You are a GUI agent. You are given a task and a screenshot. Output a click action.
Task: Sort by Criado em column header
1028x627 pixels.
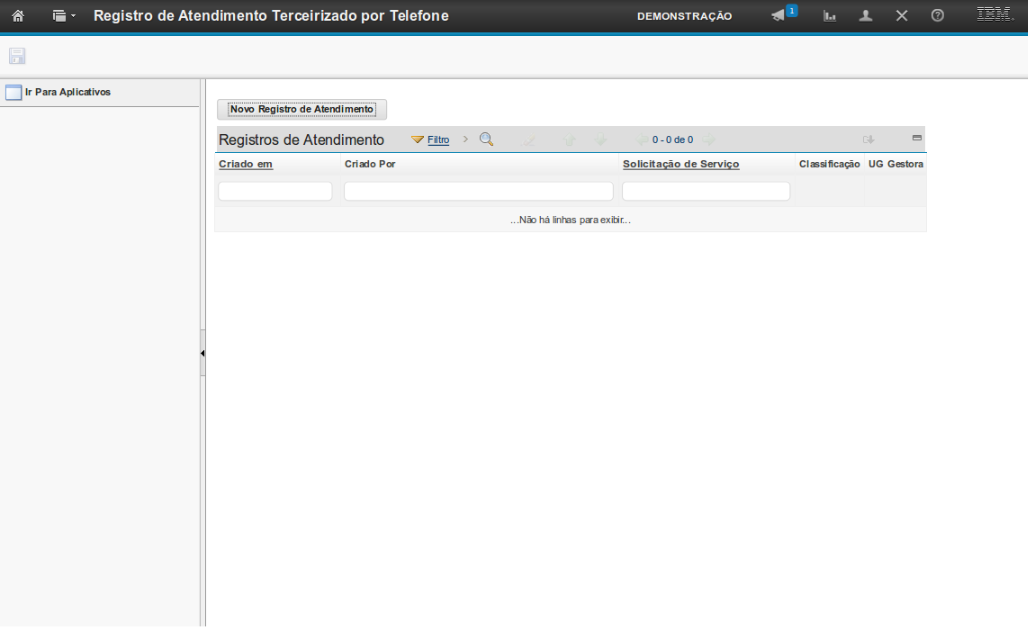(246, 164)
